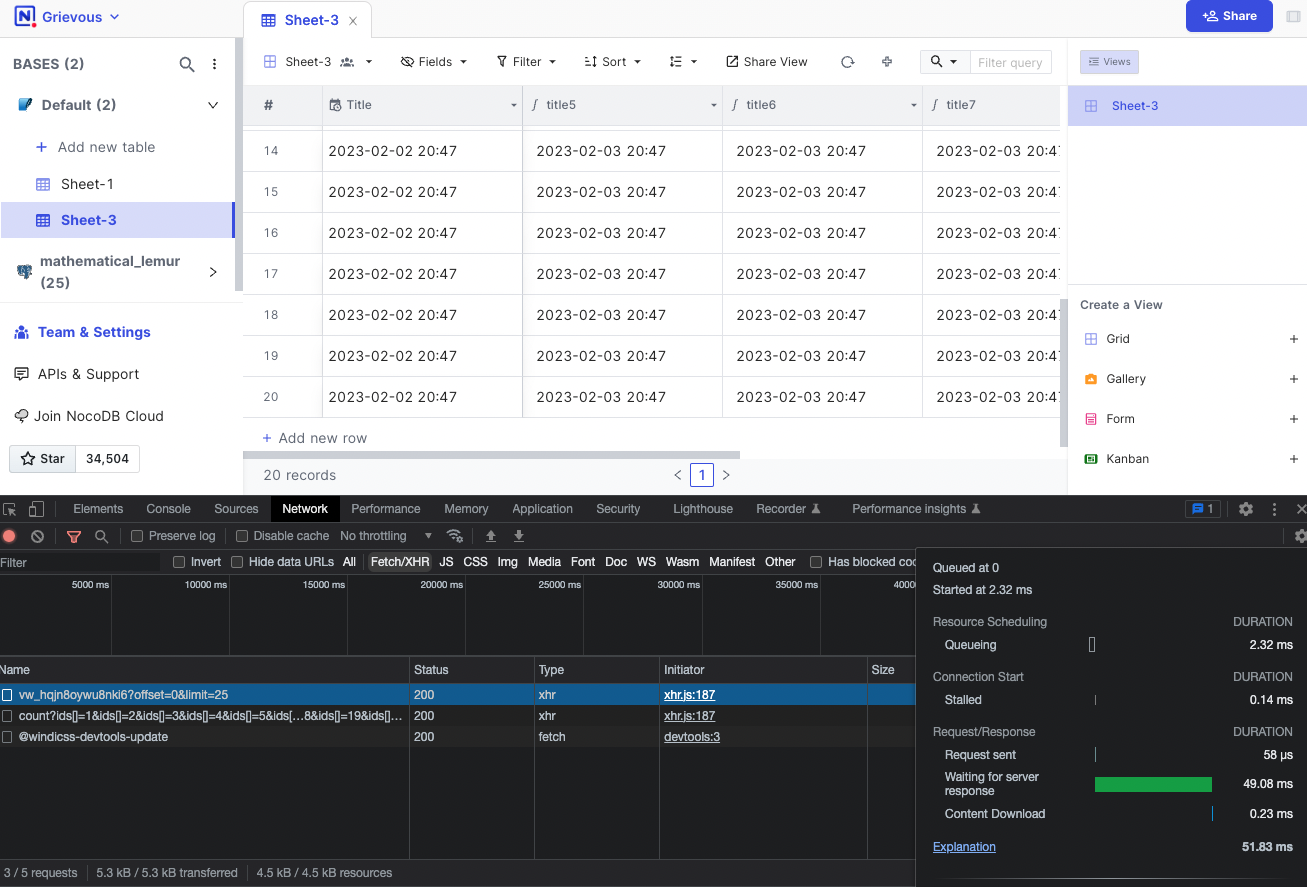
Task: Check the box for the count?ids request row
Action: 7,716
